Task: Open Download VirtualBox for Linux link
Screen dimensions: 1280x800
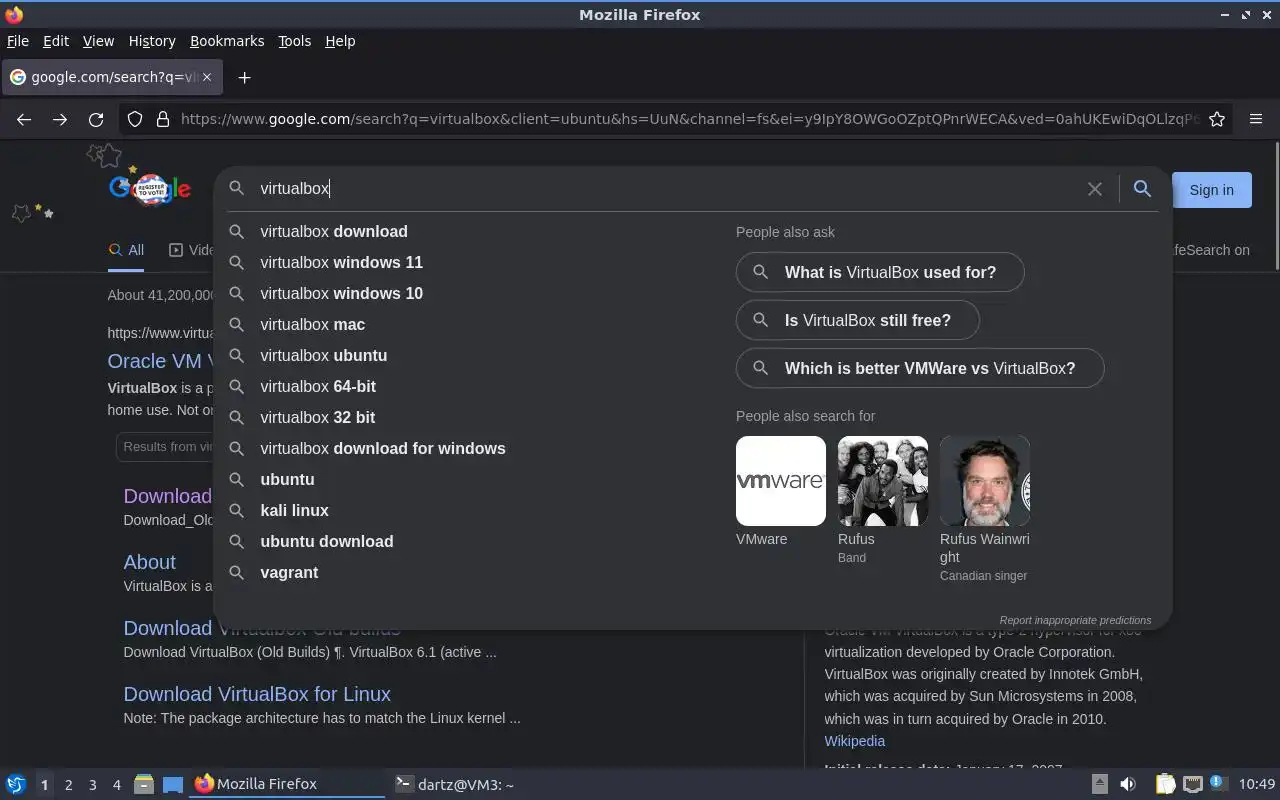Action: click(257, 694)
